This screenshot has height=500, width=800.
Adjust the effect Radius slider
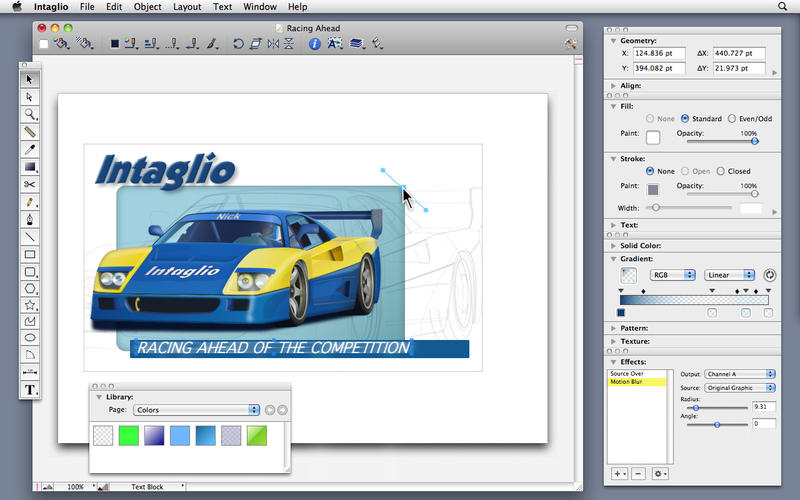pos(695,407)
